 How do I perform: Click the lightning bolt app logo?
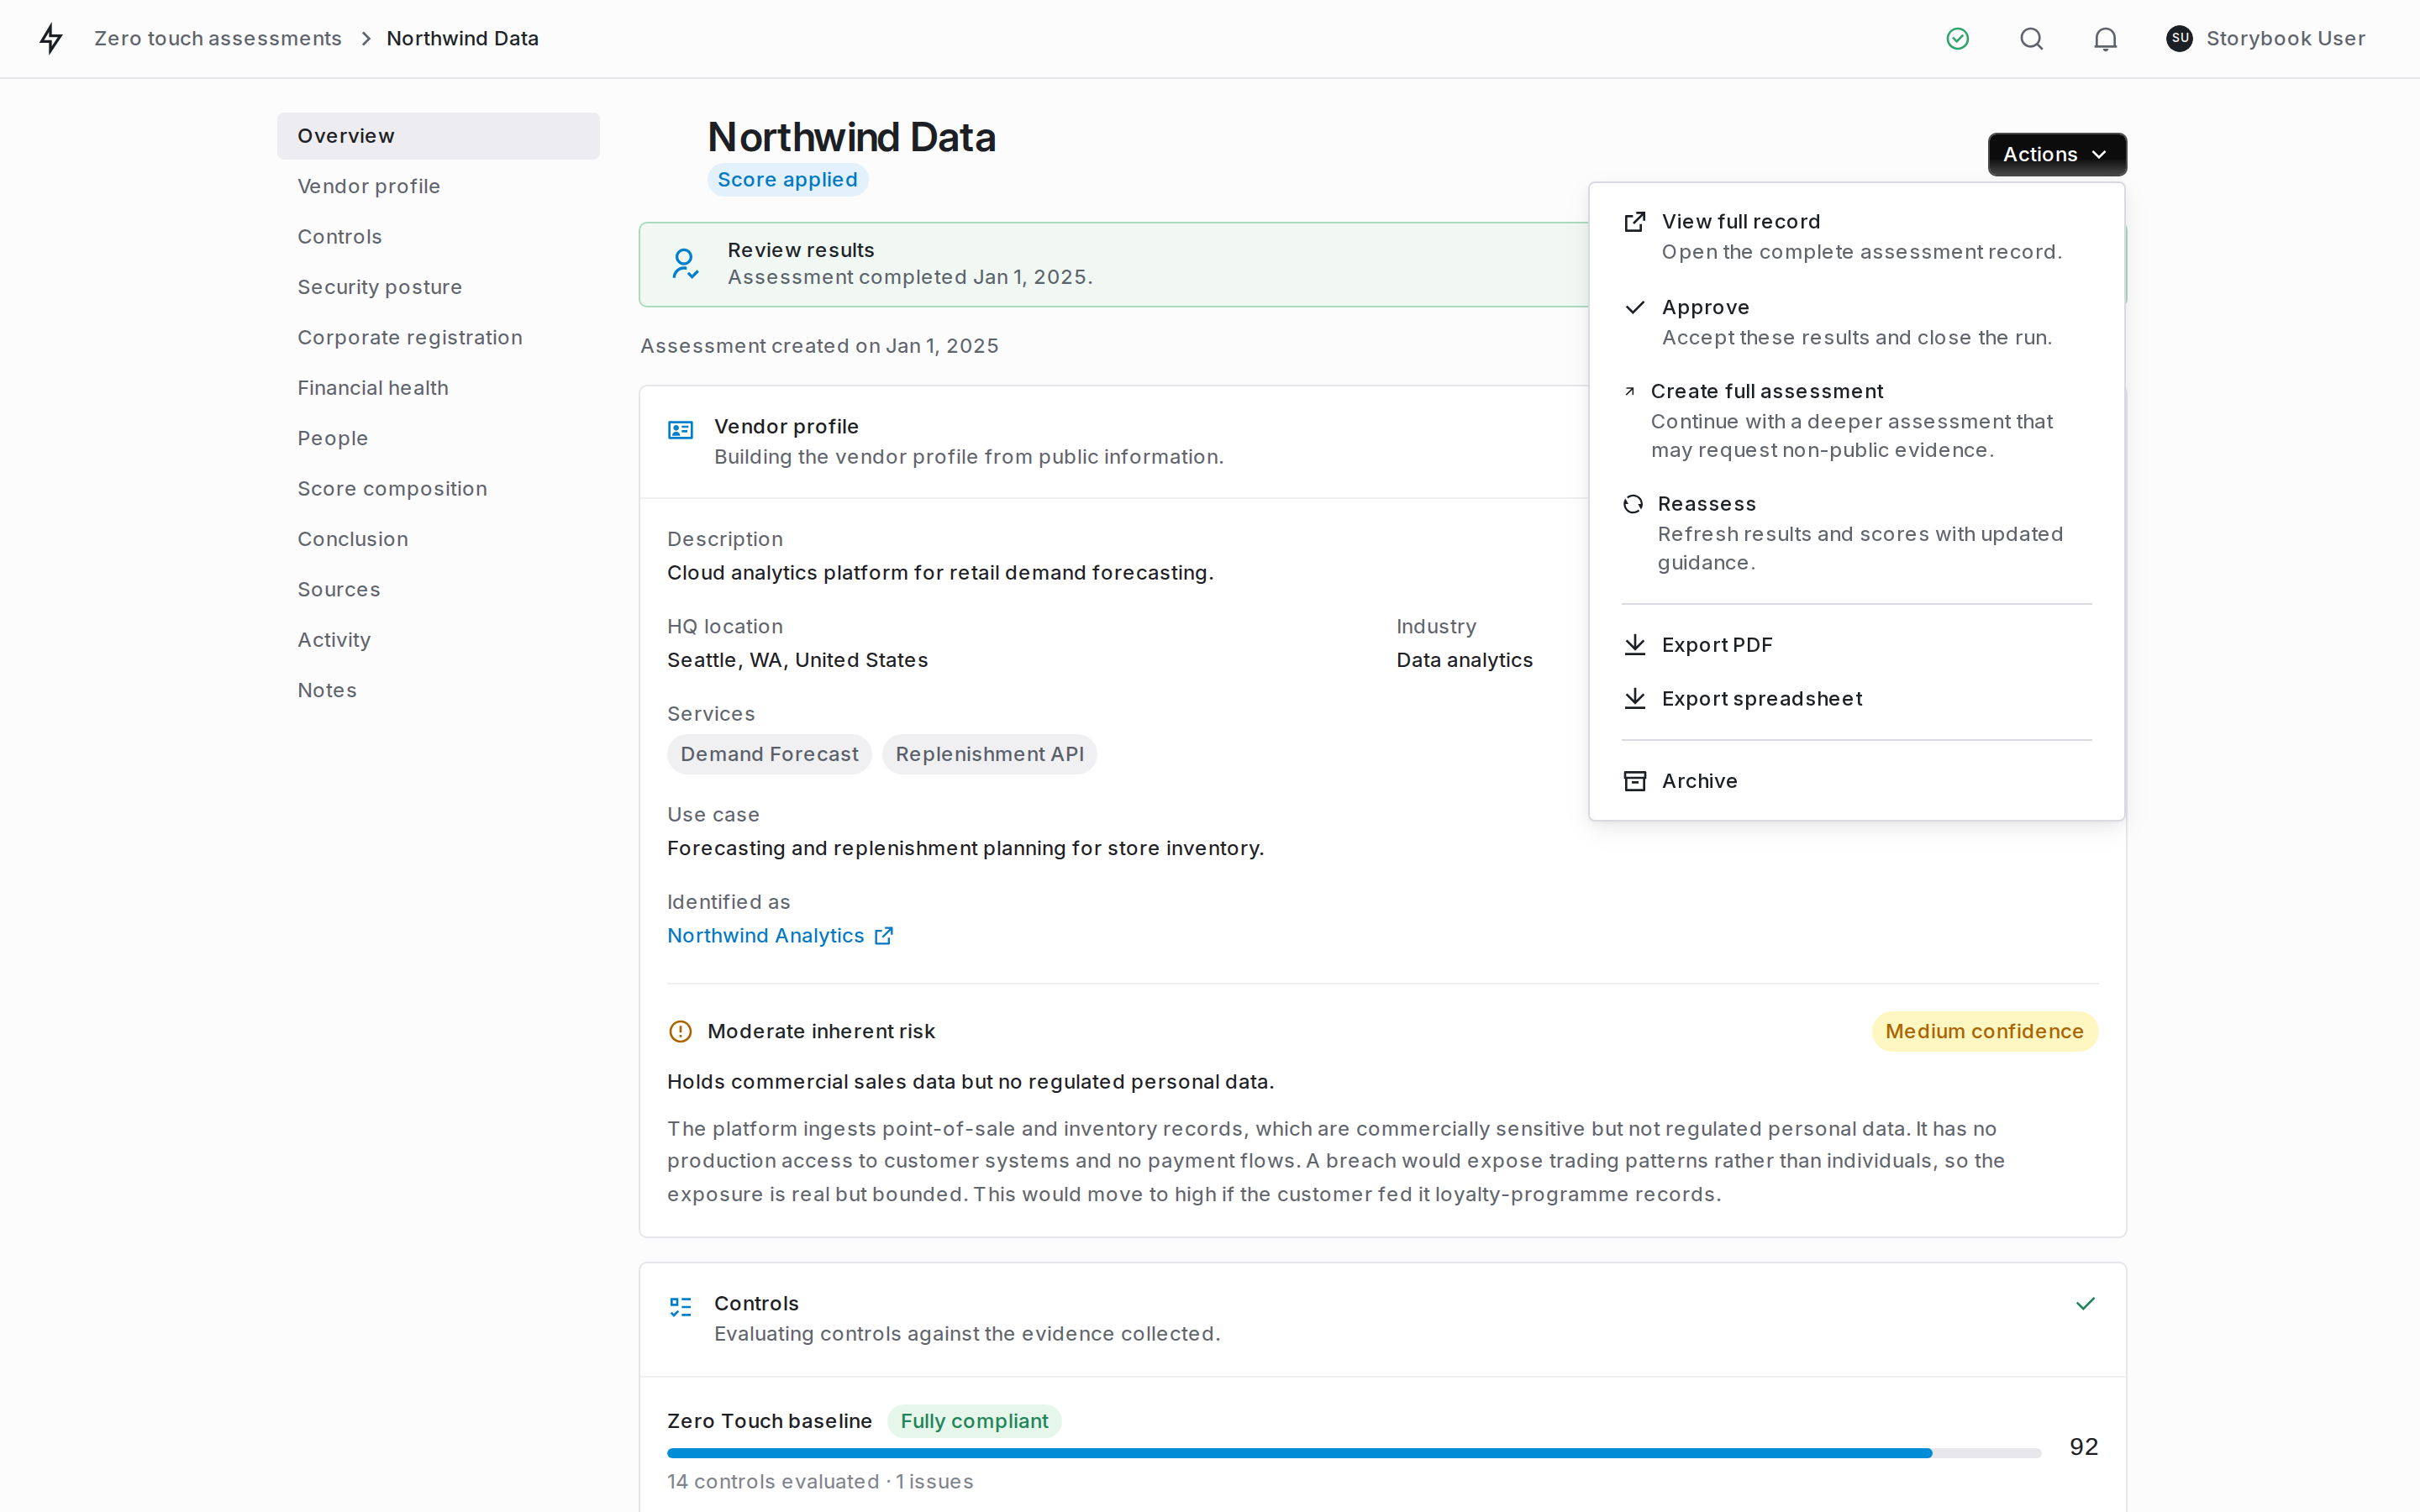tap(51, 38)
